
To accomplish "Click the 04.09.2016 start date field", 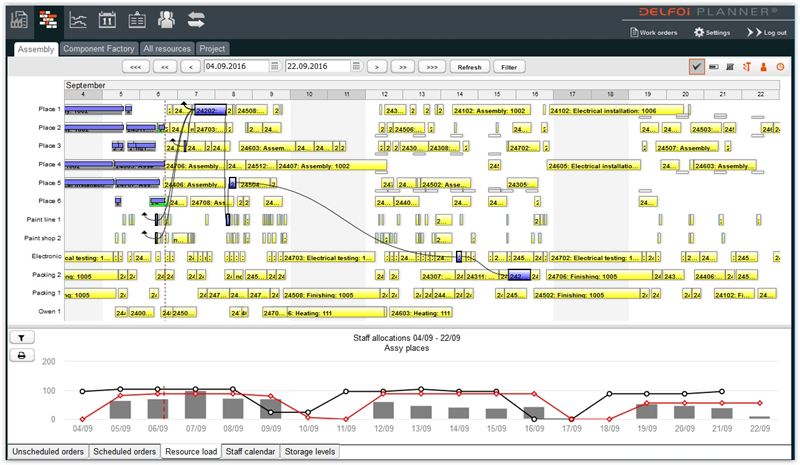I will 235,67.
